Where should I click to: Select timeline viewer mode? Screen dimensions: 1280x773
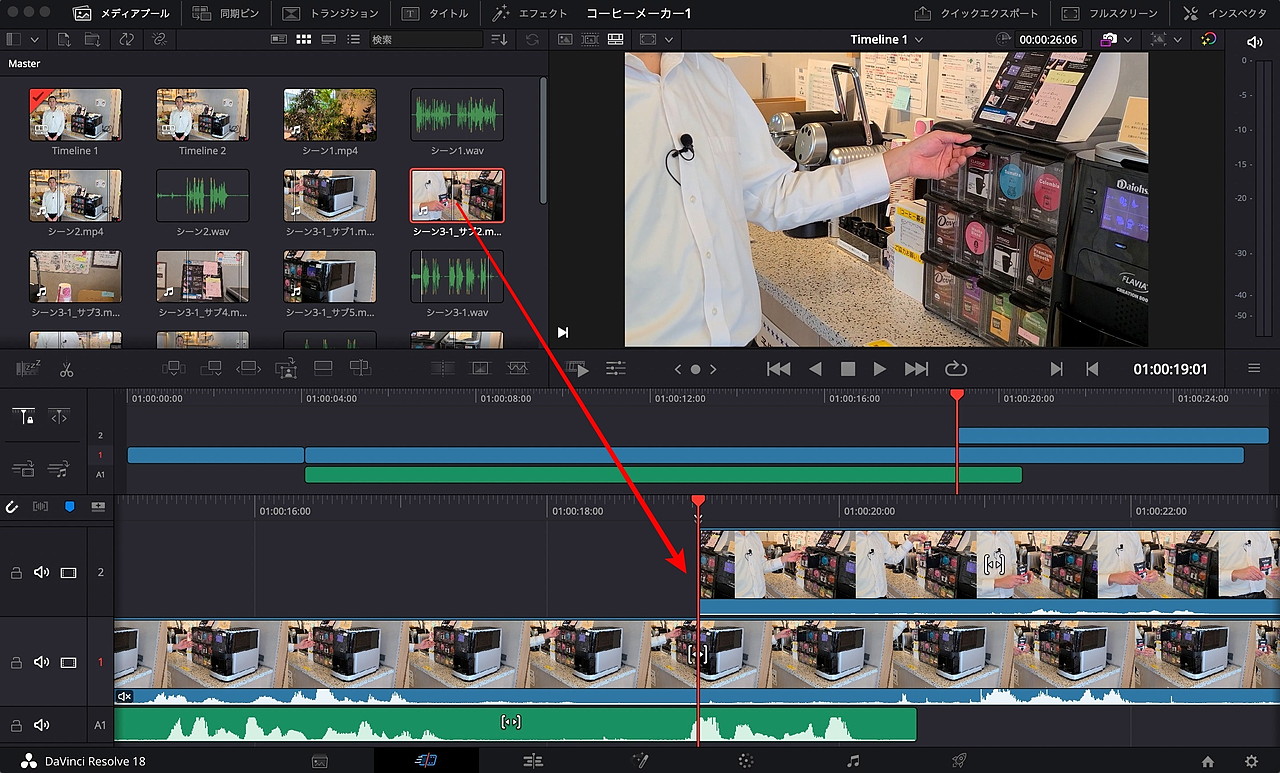click(615, 39)
